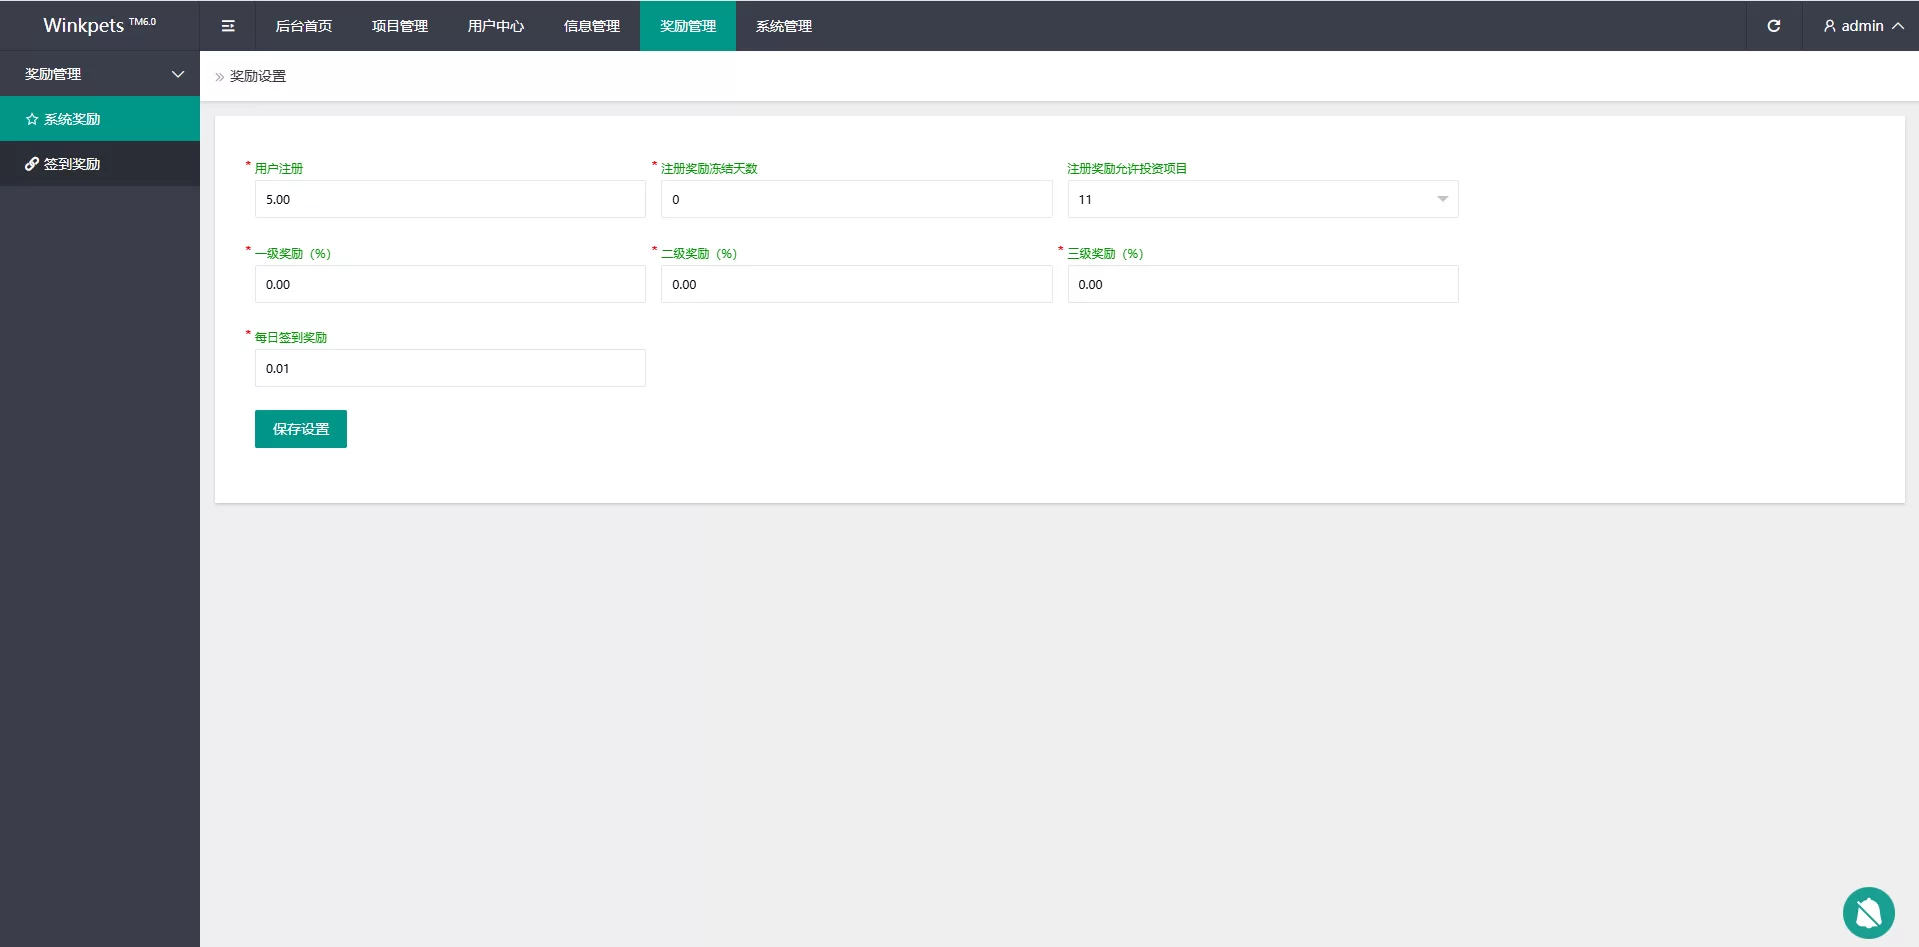Click the link icon beside 签到奖励
1919x947 pixels.
32,164
